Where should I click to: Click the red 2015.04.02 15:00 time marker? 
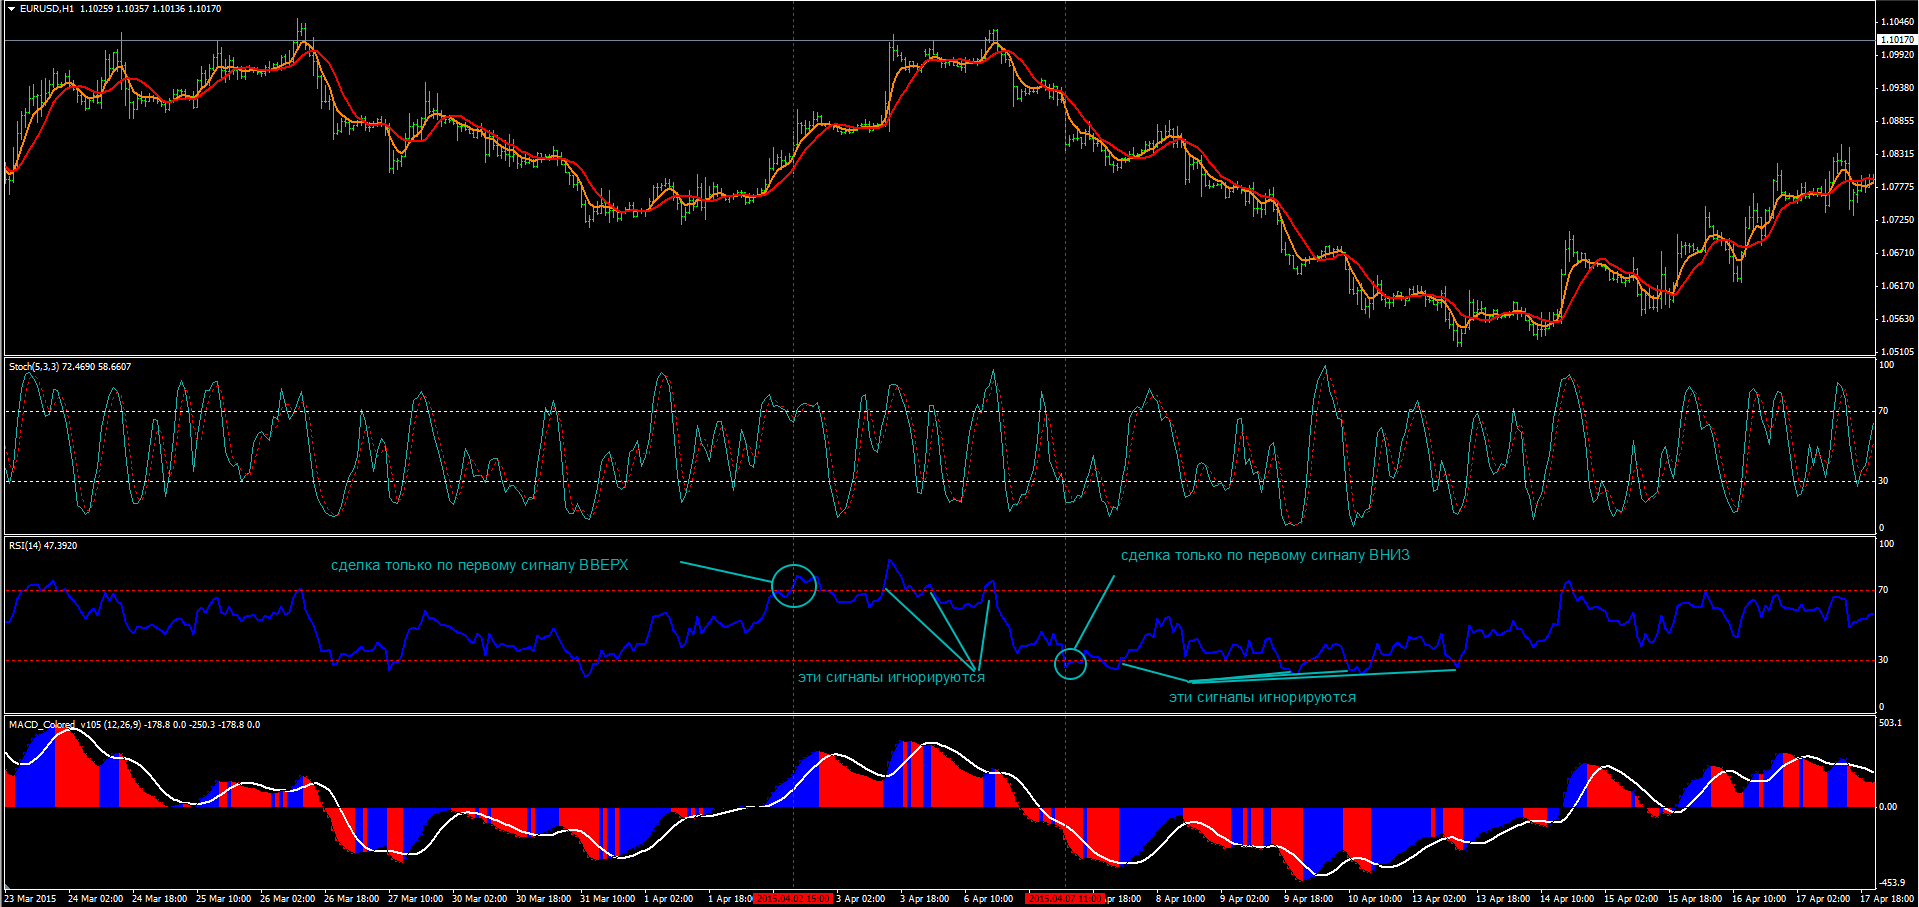[x=793, y=899]
